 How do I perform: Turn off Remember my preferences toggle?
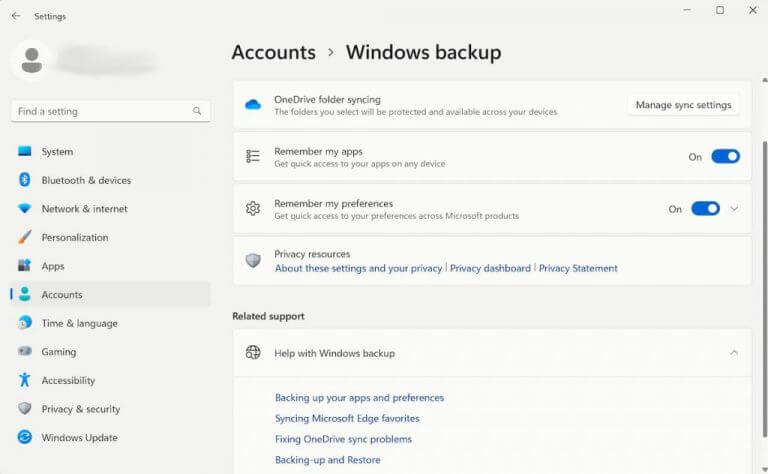(705, 209)
